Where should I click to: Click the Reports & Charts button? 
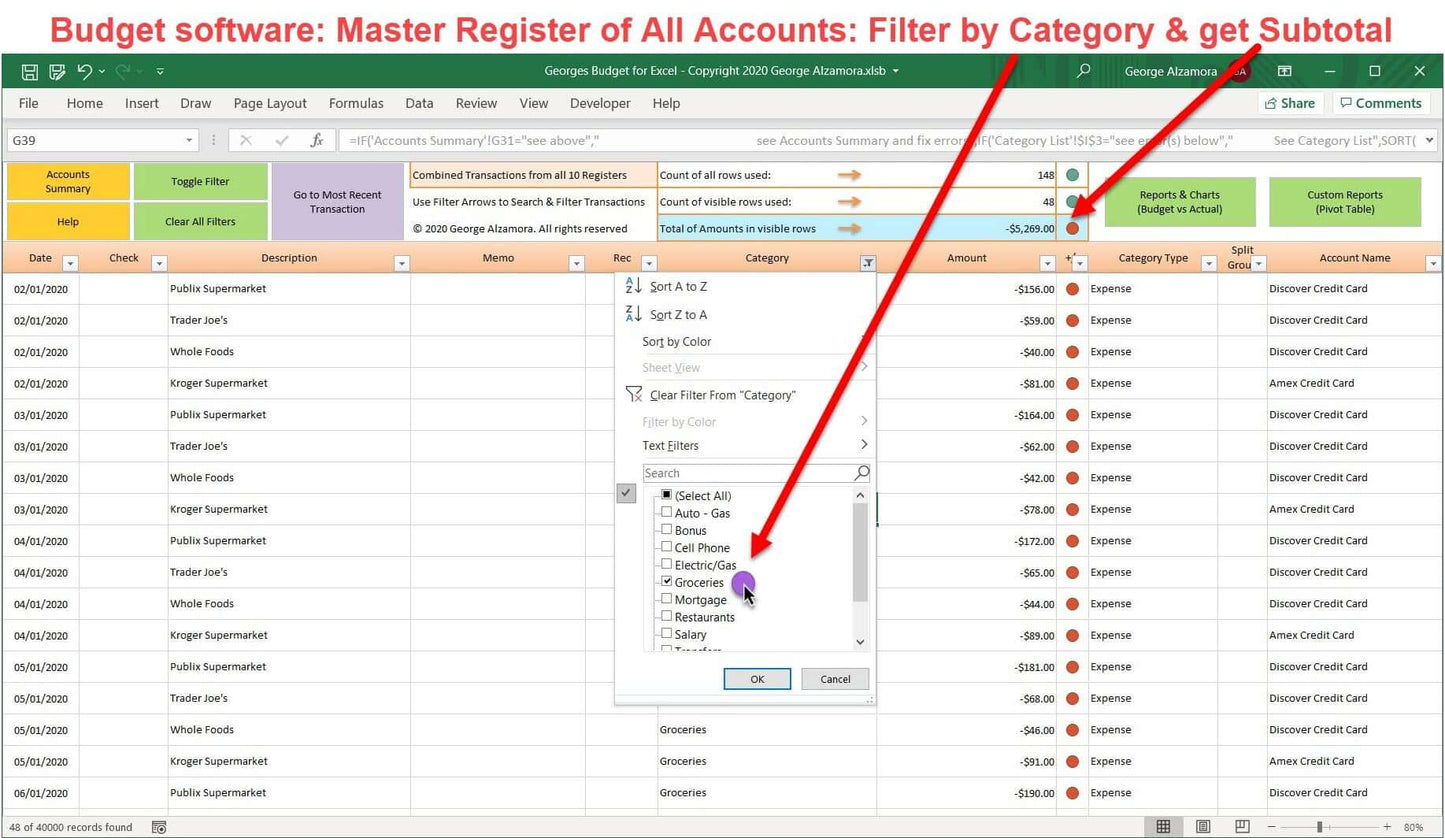coord(1178,202)
